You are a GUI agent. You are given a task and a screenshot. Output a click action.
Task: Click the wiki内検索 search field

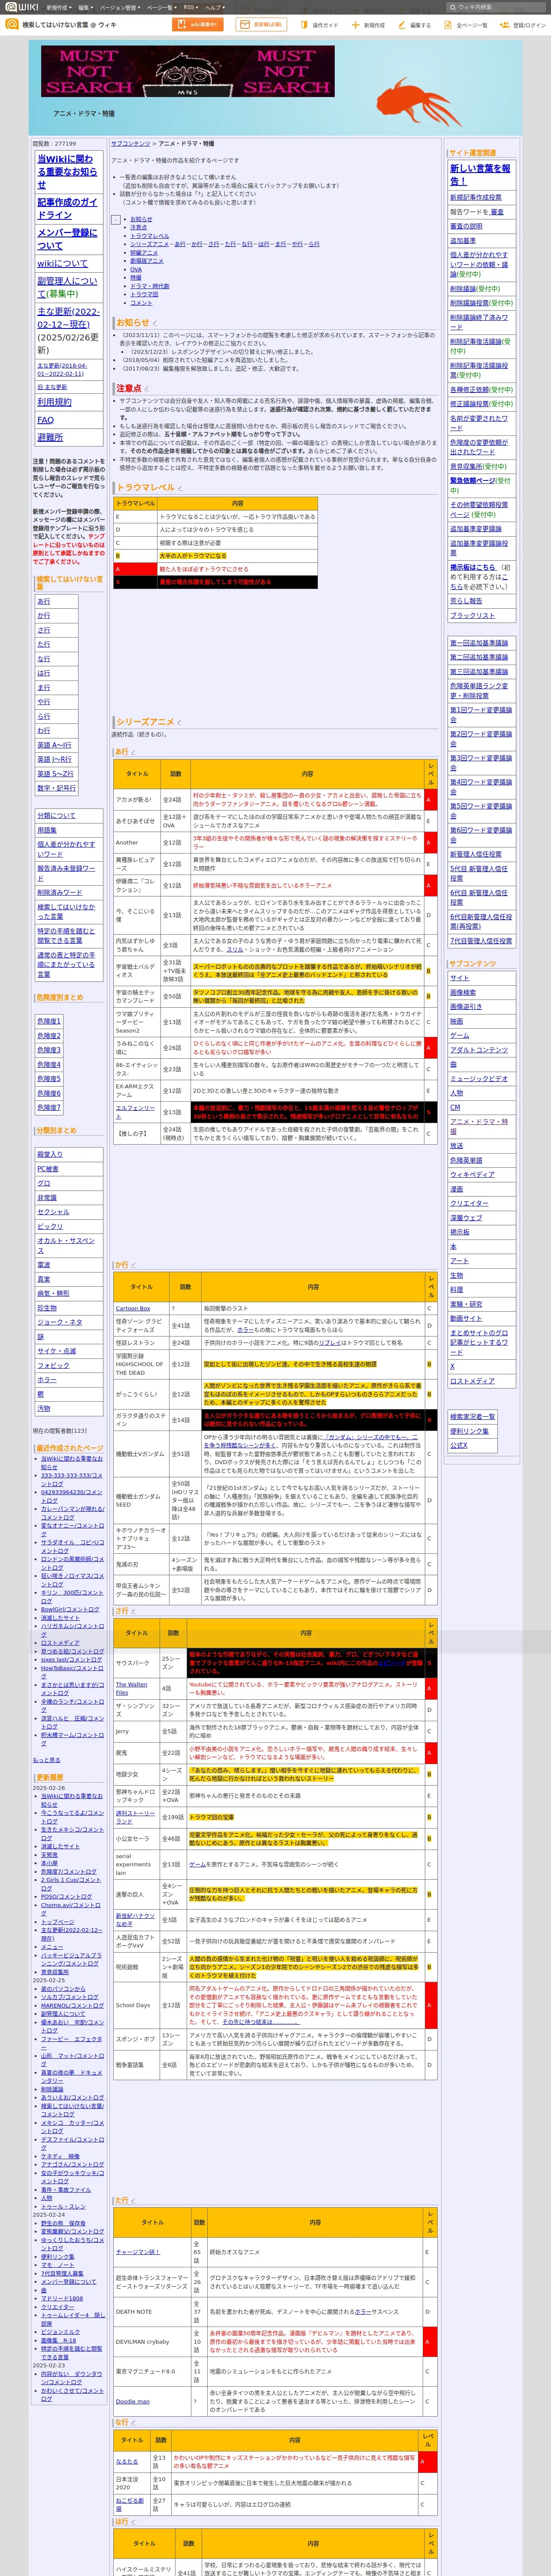click(x=495, y=7)
